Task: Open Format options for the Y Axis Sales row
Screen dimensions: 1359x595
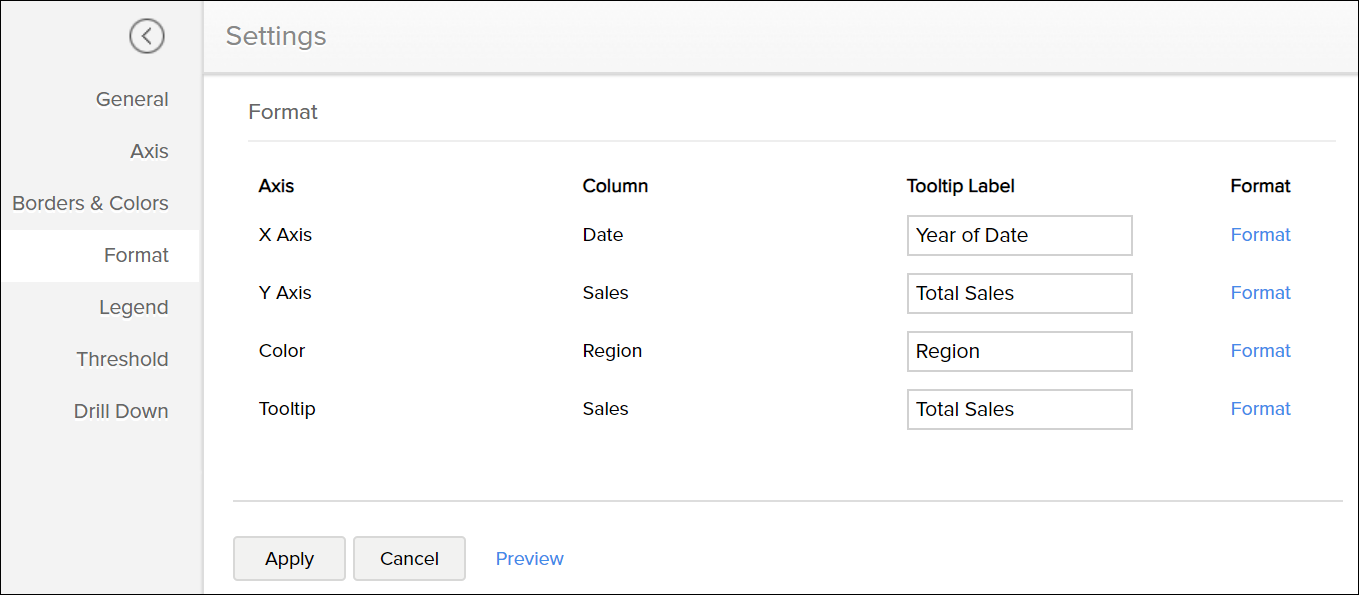Action: (1260, 292)
